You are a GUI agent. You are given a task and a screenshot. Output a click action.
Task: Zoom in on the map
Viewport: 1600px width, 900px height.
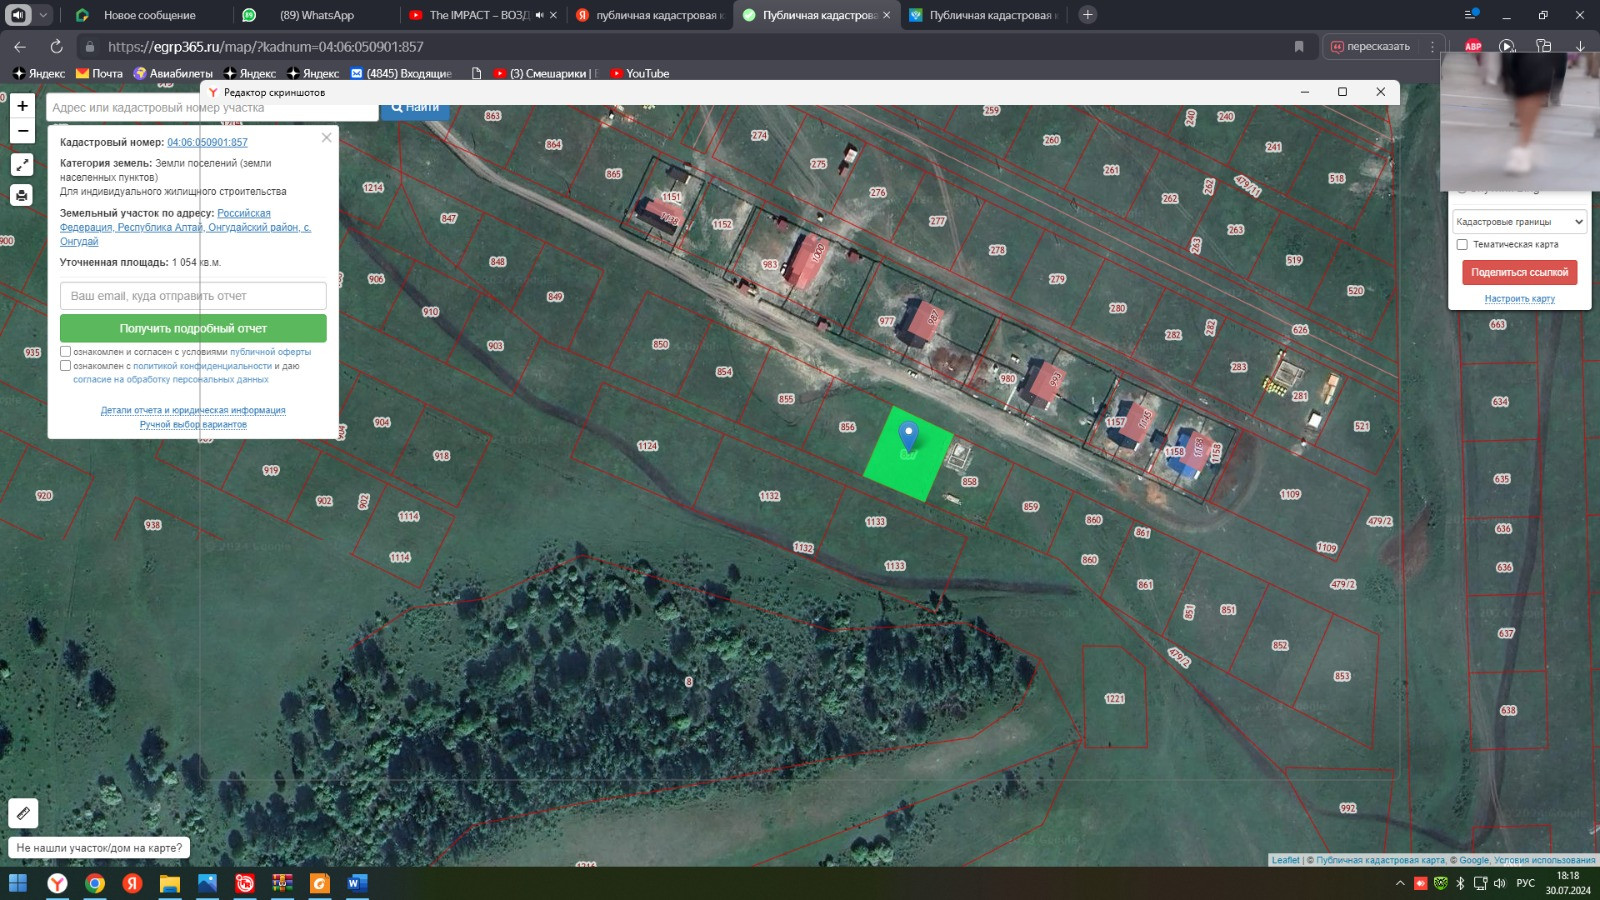click(22, 106)
